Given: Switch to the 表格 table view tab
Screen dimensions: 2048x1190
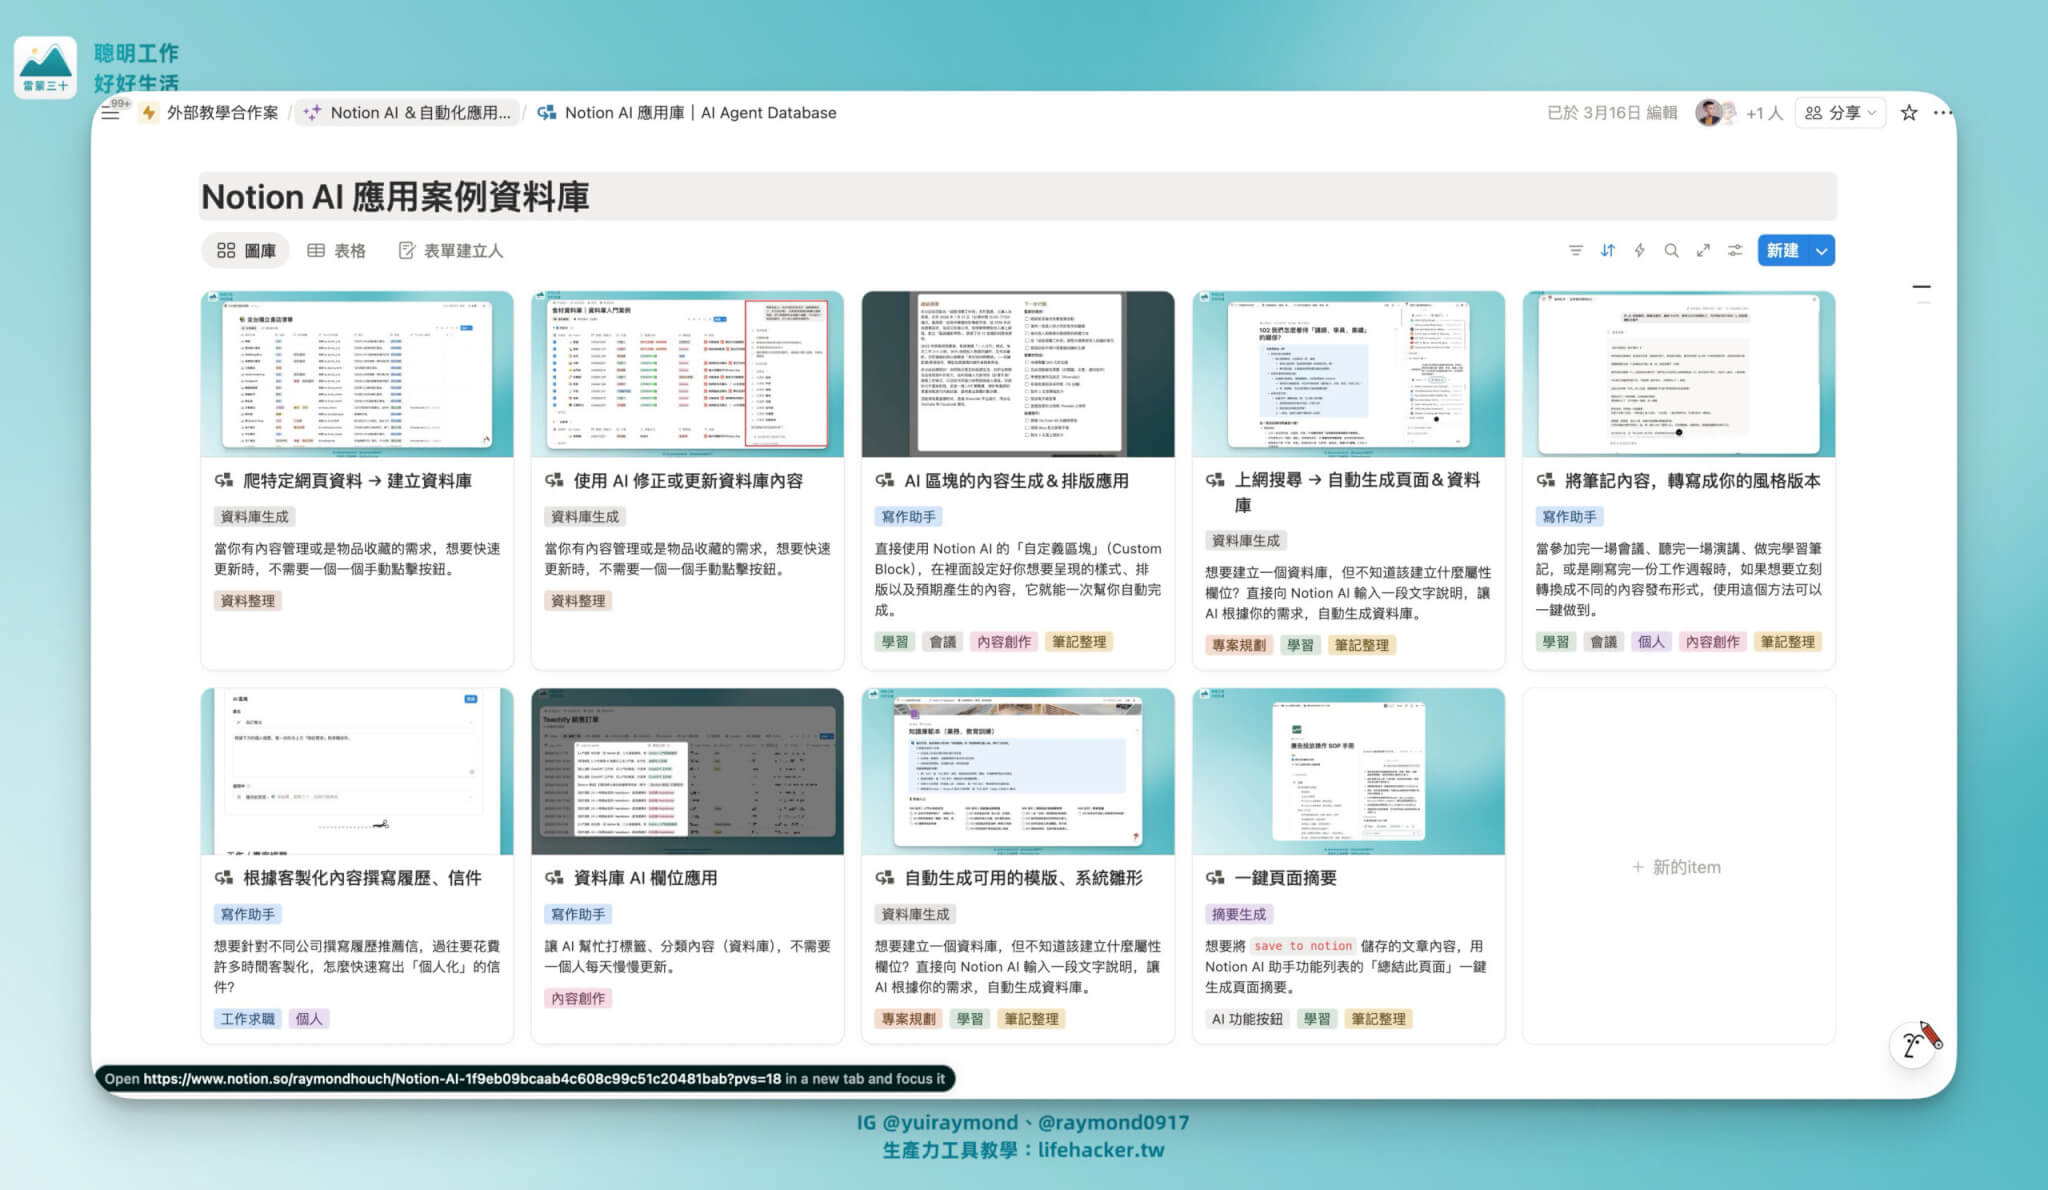Looking at the screenshot, I should (x=336, y=251).
